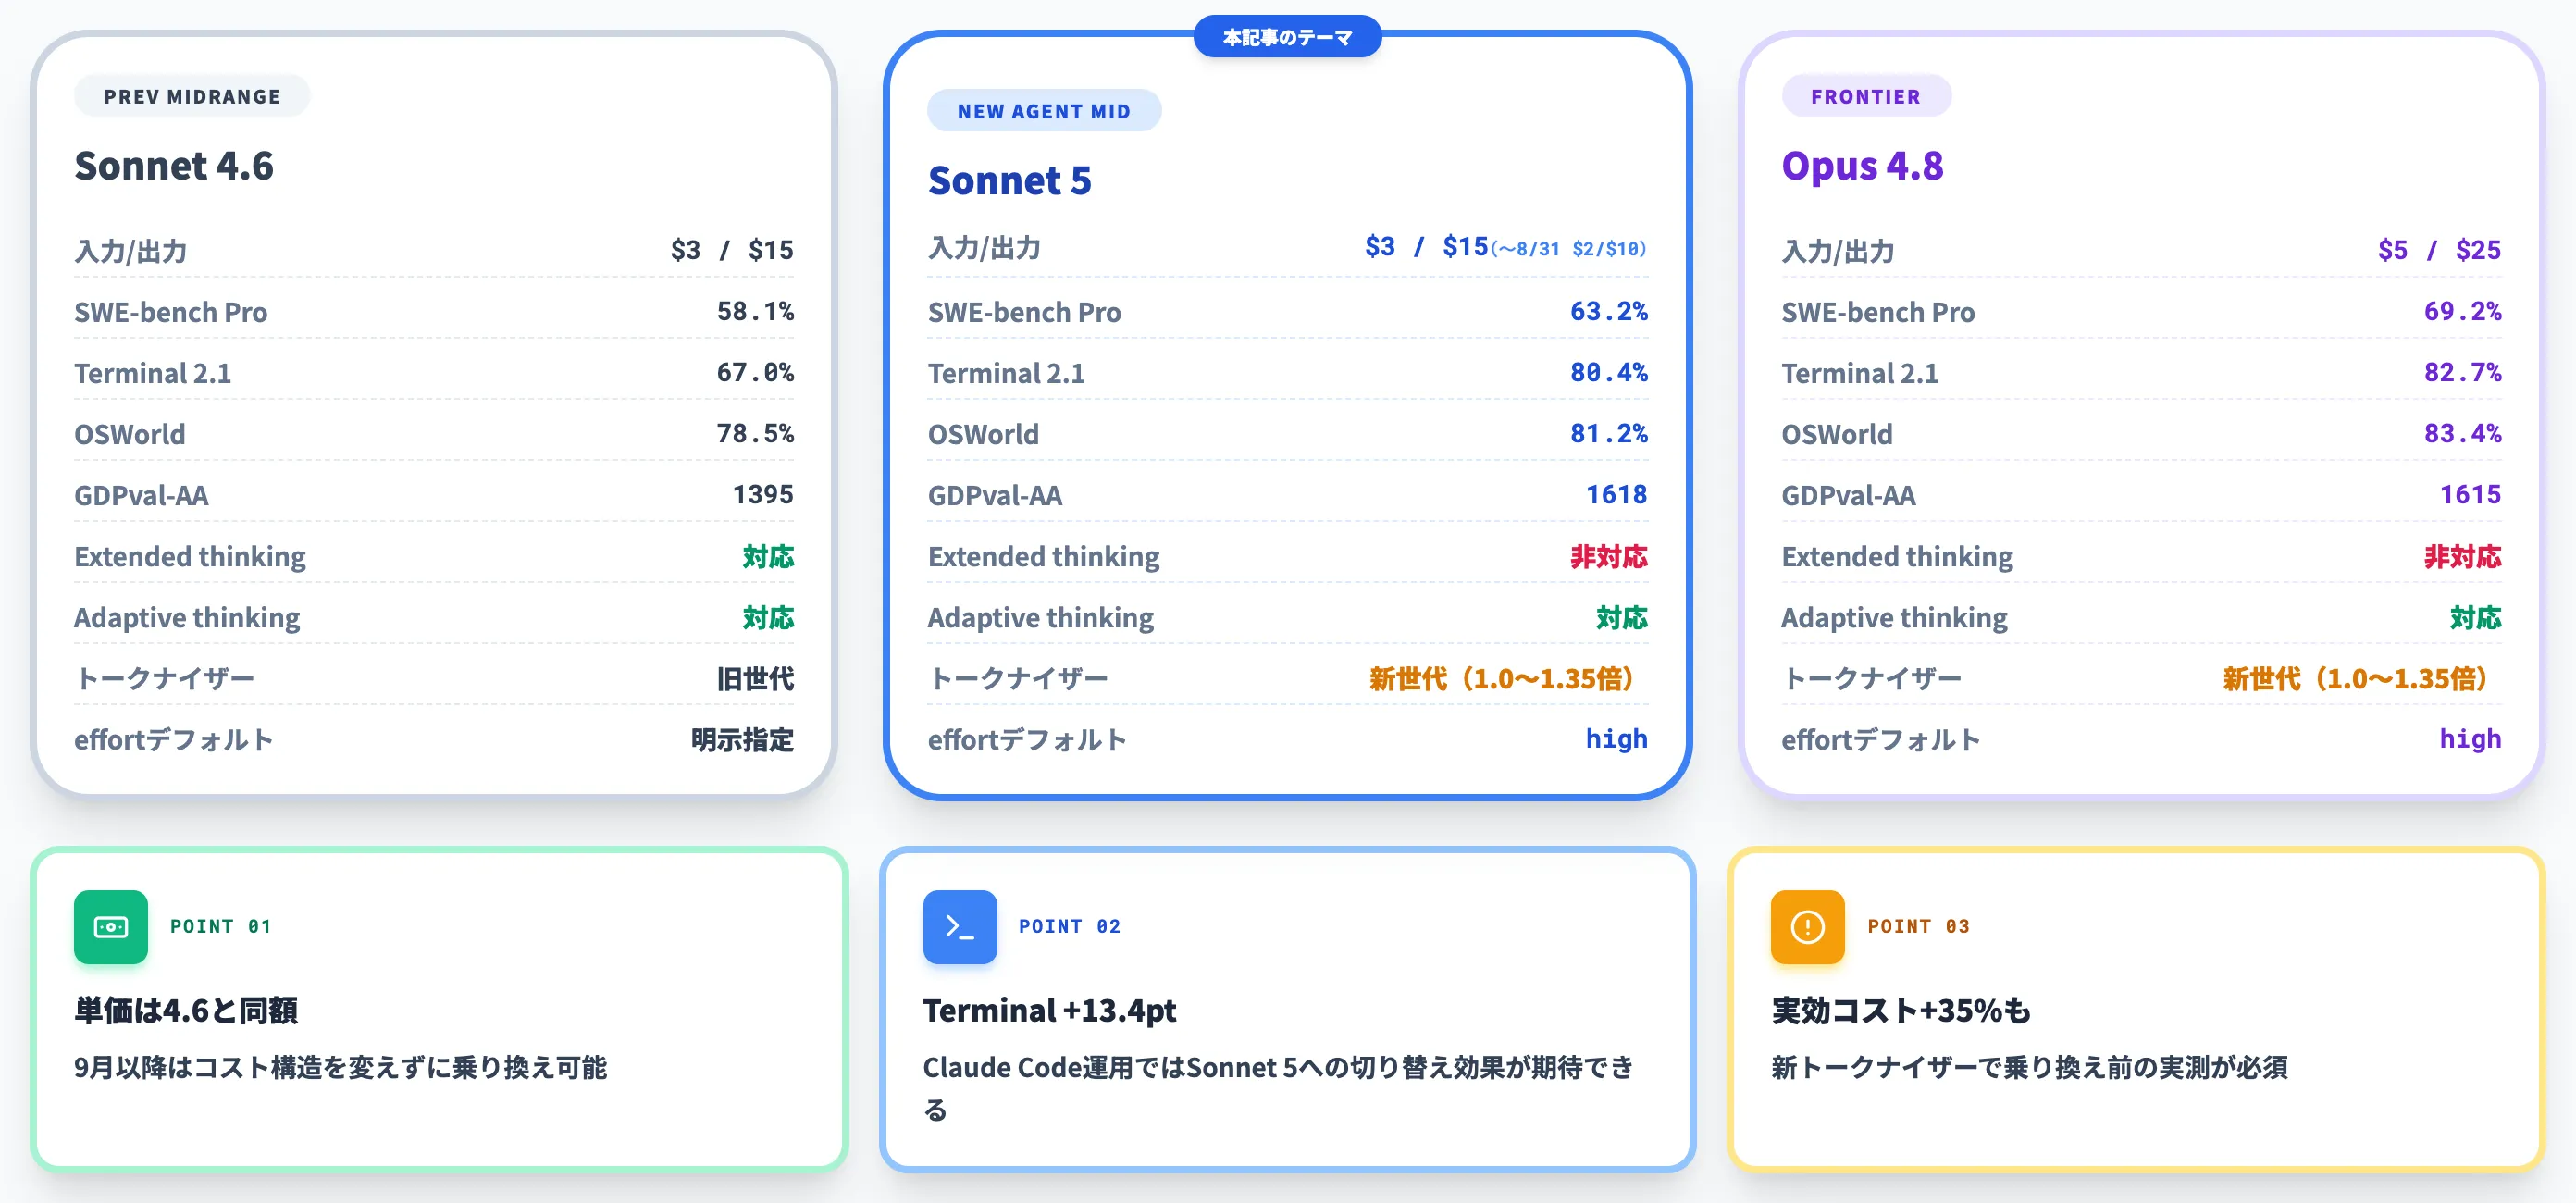Screen dimensions: 2576x1203
Task: Click Opus 4.8 effort default 'high'
Action: click(x=2470, y=739)
